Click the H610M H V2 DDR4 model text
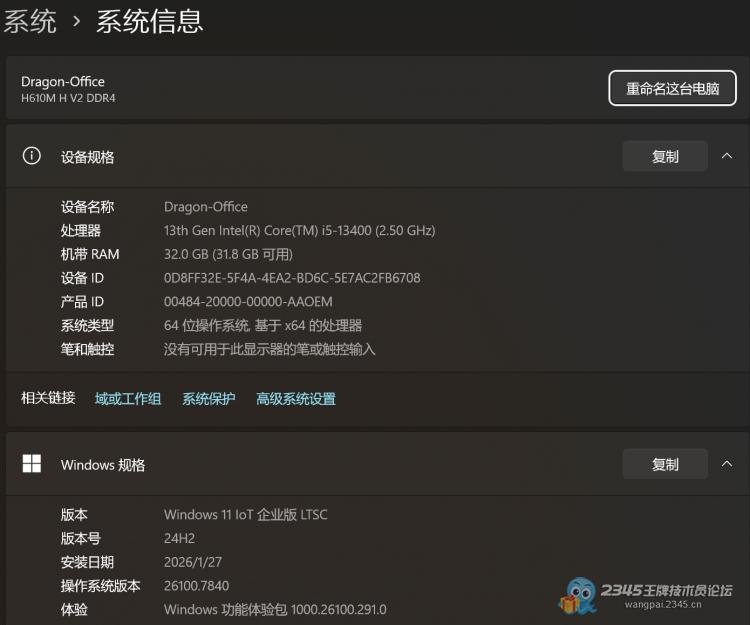The width and height of the screenshot is (750, 625). tap(68, 98)
